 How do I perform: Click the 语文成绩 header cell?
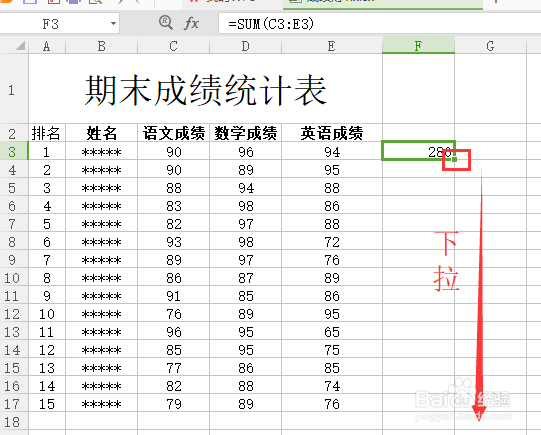click(174, 134)
